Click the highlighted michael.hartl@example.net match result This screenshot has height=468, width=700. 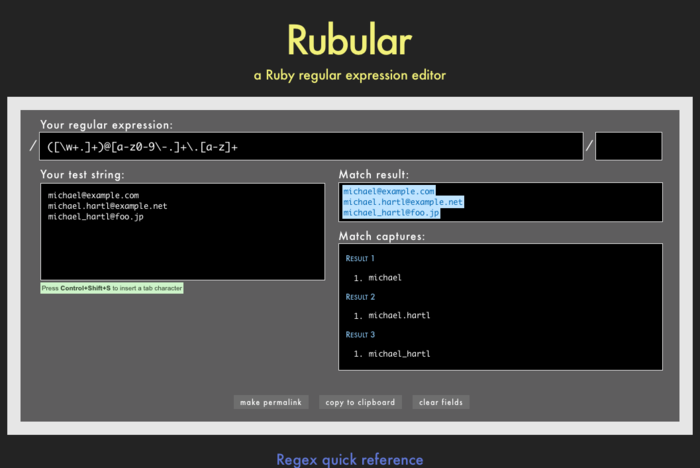tap(403, 202)
